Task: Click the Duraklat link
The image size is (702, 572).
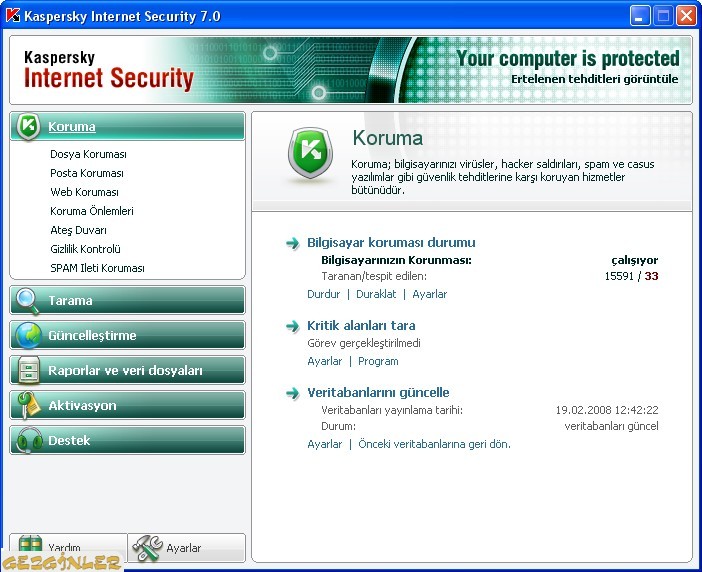Action: [x=376, y=294]
